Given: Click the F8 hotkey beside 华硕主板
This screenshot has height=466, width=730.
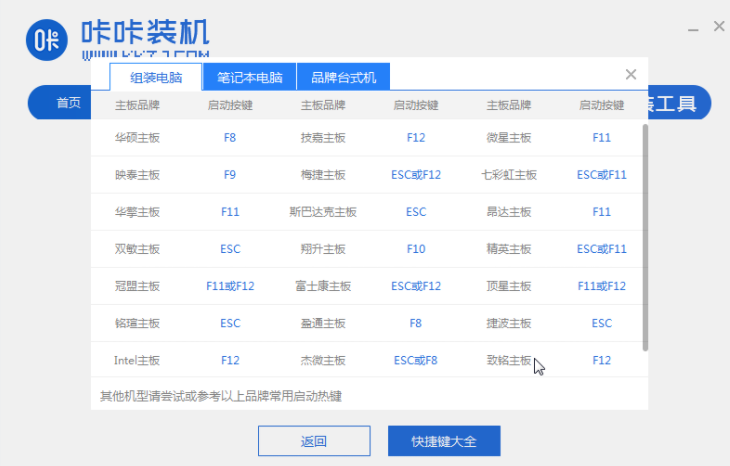Looking at the screenshot, I should [230, 138].
